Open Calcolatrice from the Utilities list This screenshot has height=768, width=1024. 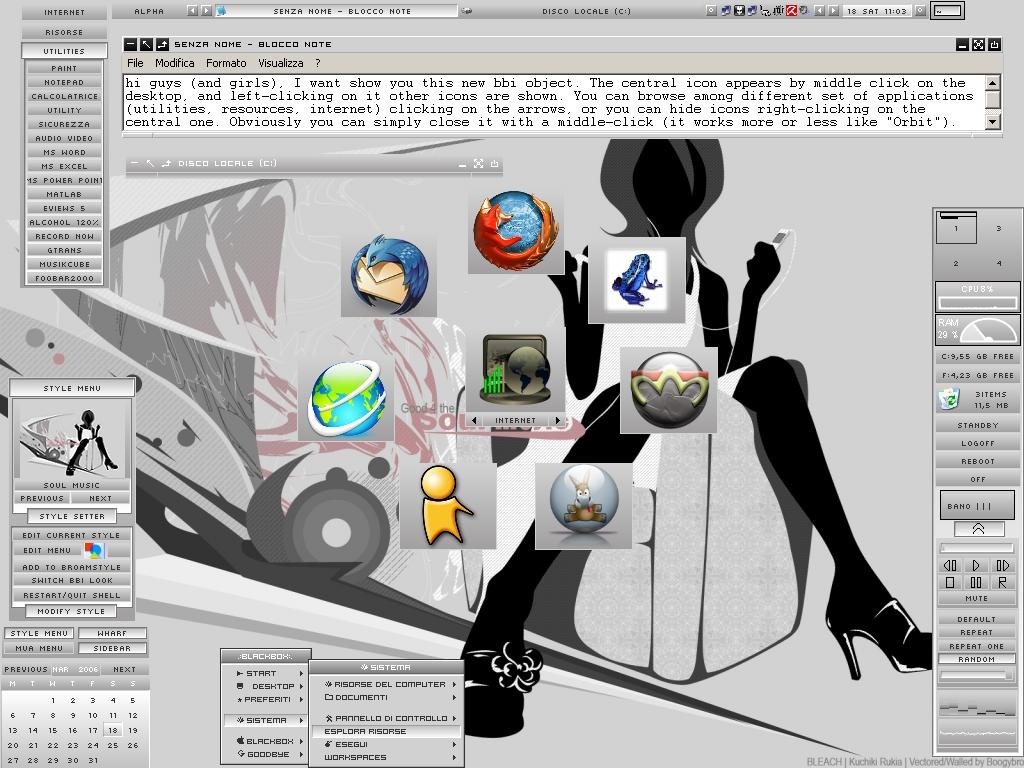64,96
